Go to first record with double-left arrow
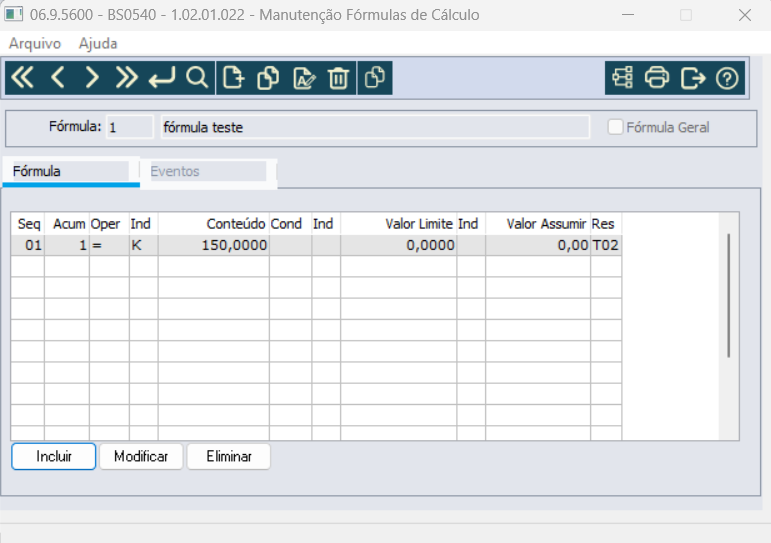 (x=23, y=78)
